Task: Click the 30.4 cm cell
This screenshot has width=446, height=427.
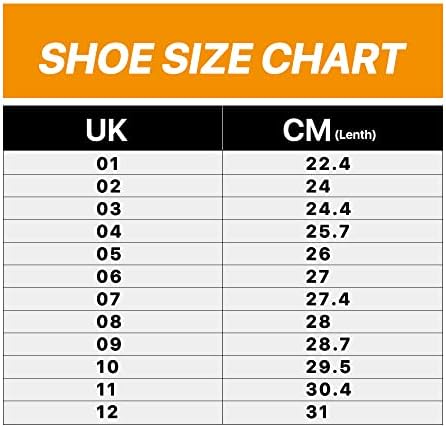Action: 333,390
